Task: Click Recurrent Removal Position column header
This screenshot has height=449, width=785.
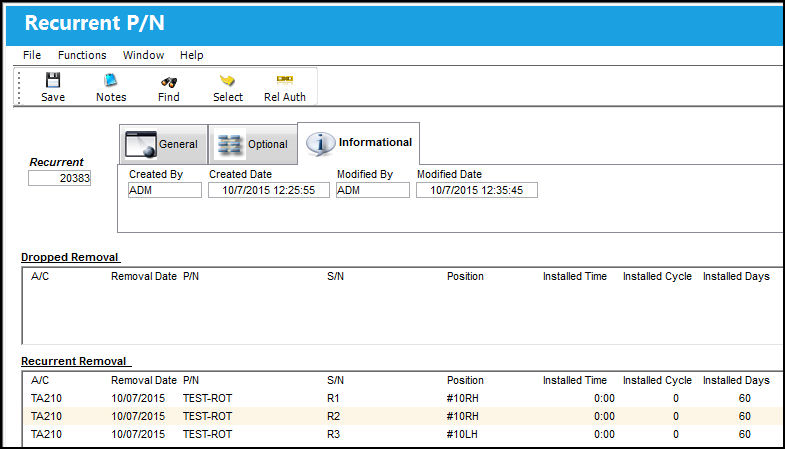Action: pyautogui.click(x=465, y=380)
